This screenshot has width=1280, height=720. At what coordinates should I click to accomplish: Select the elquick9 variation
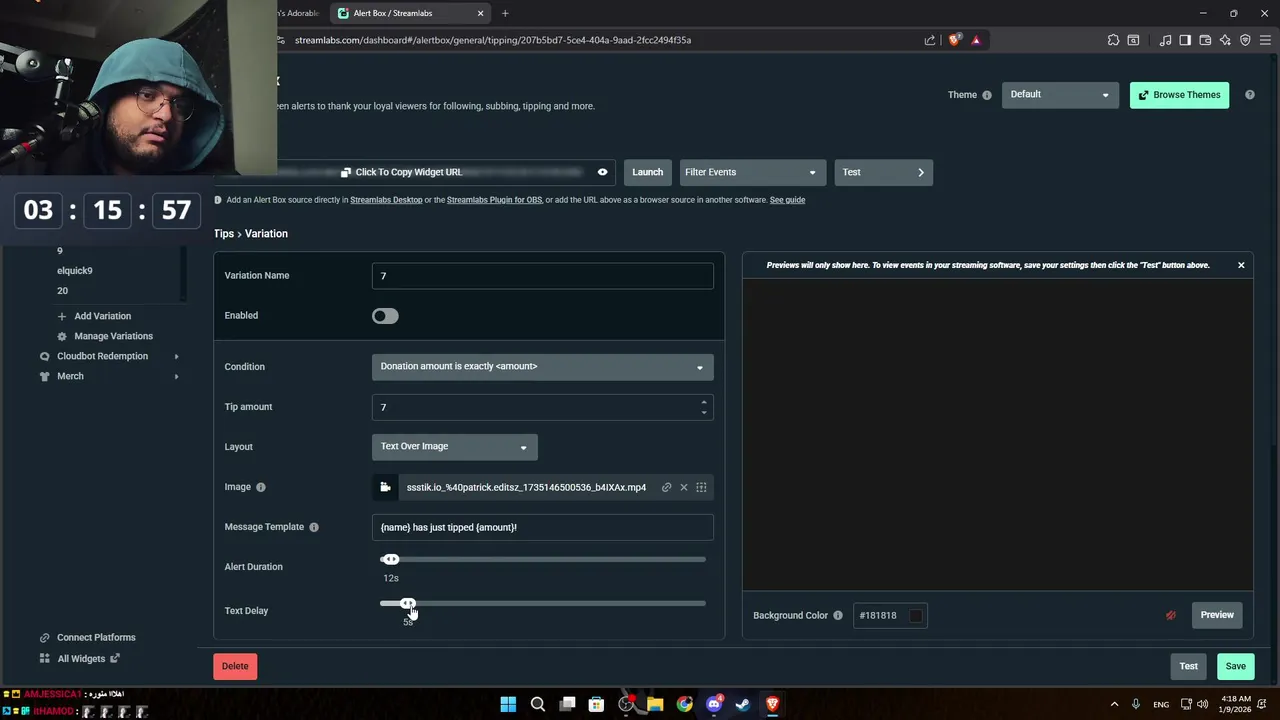point(75,270)
